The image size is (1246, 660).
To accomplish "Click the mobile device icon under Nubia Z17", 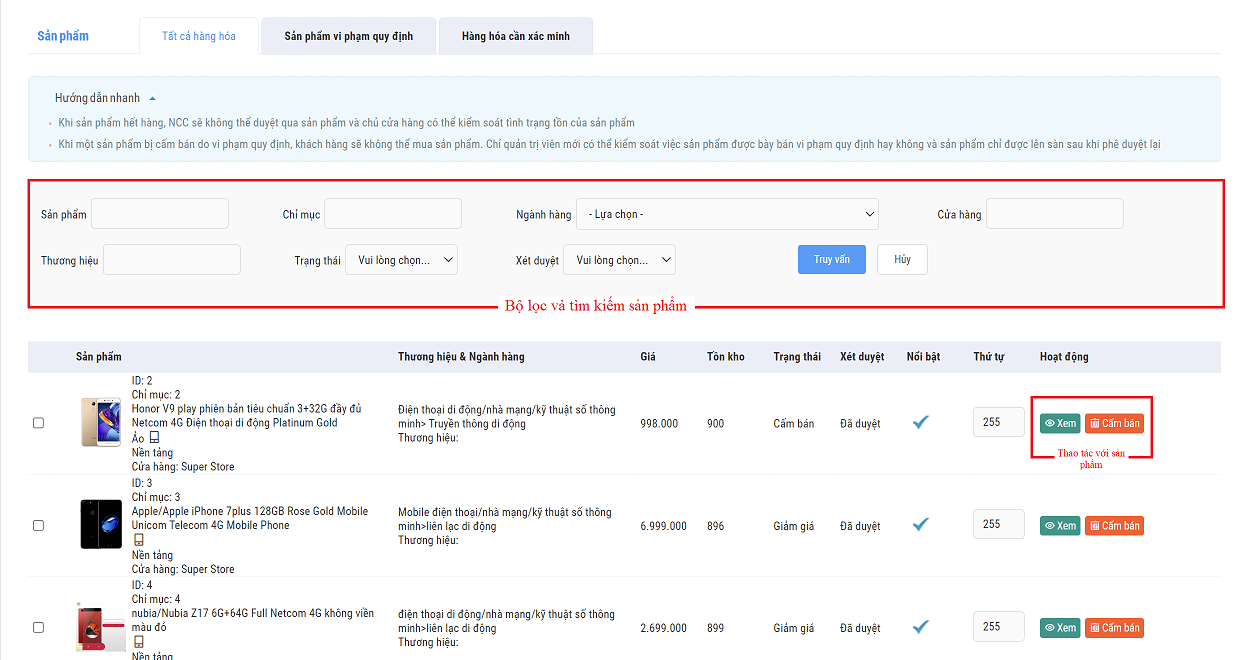I will click(x=139, y=642).
